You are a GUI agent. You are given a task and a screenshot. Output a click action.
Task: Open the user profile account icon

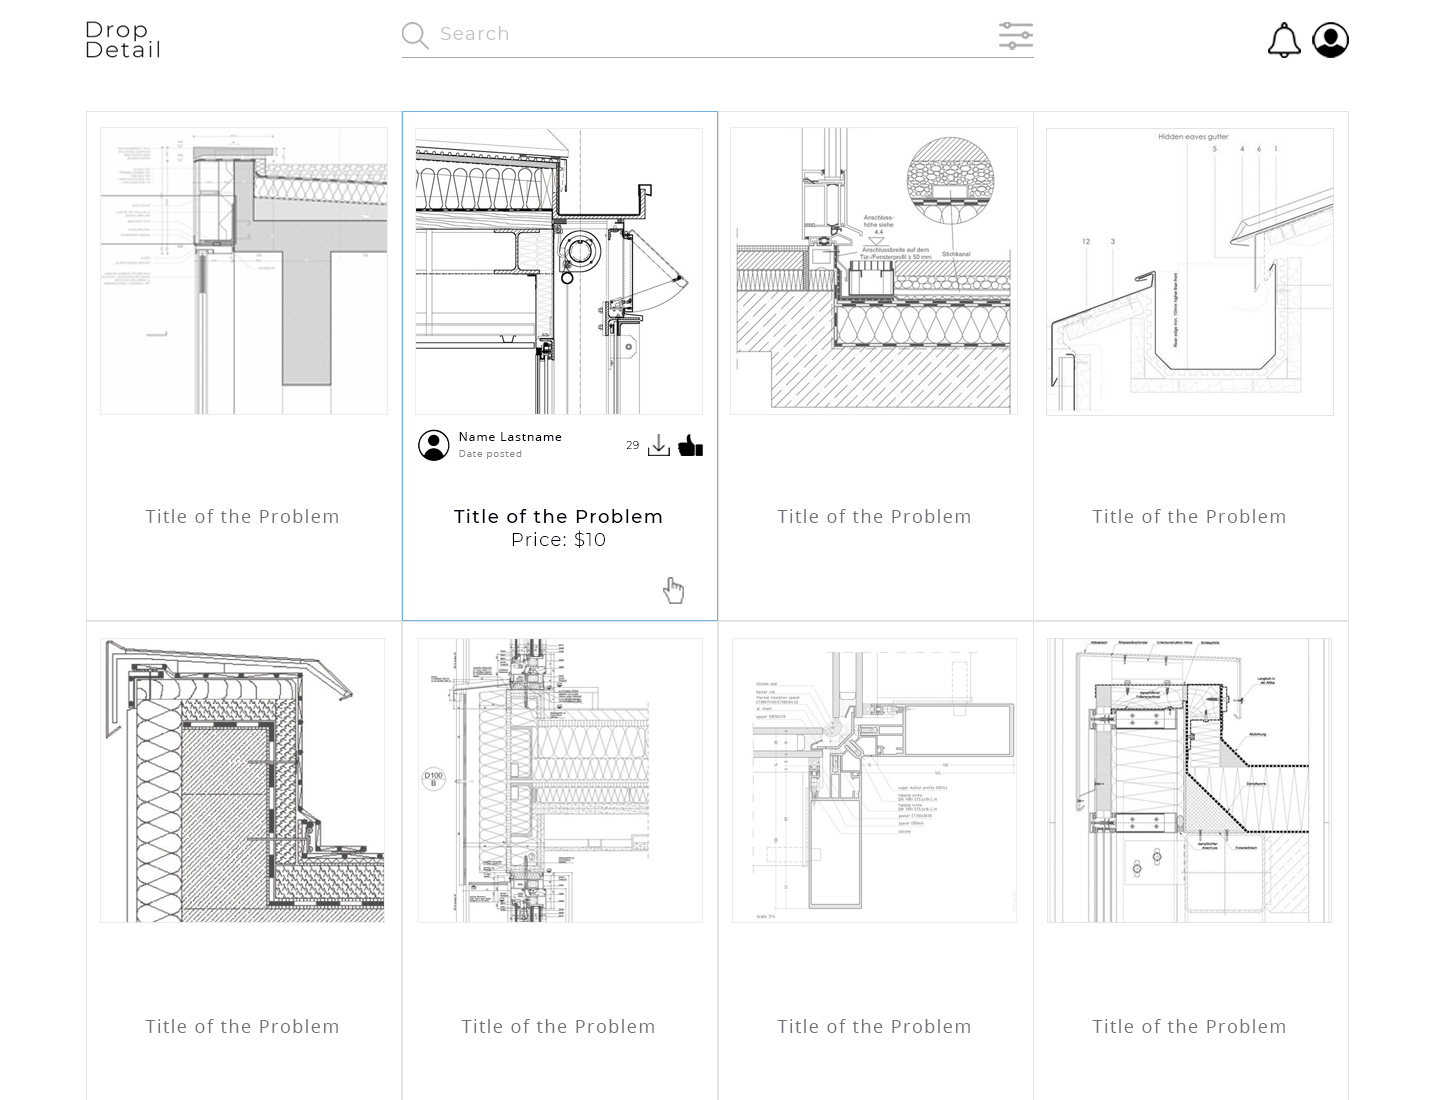click(1330, 40)
